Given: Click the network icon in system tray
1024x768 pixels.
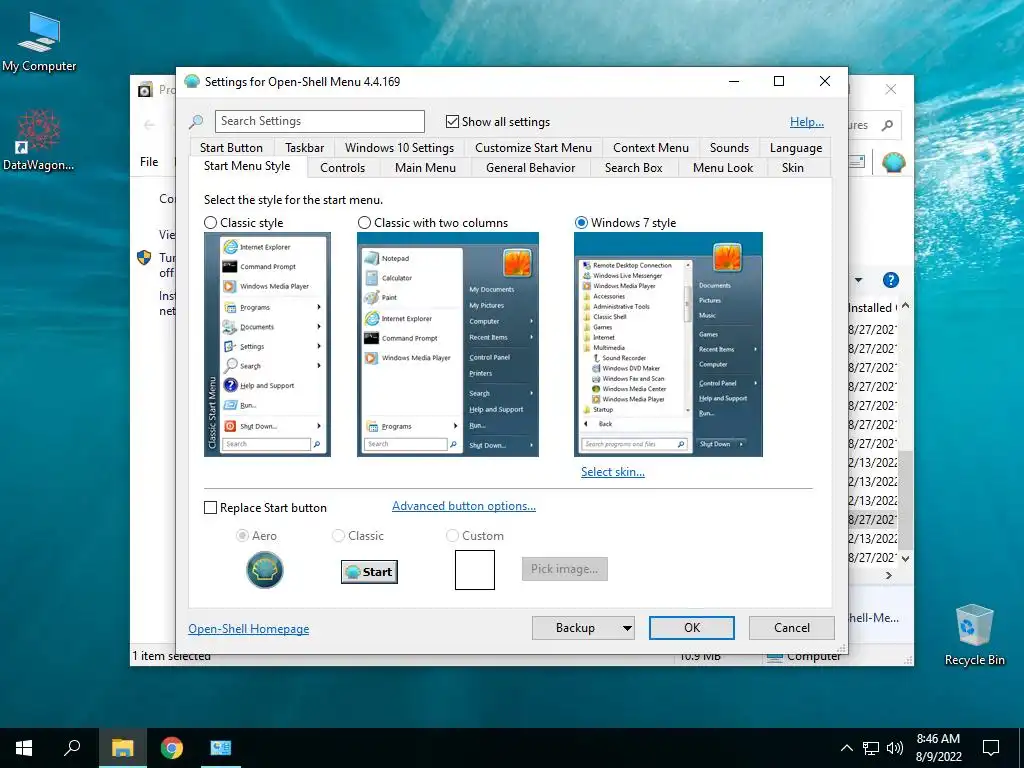Looking at the screenshot, I should coord(871,748).
